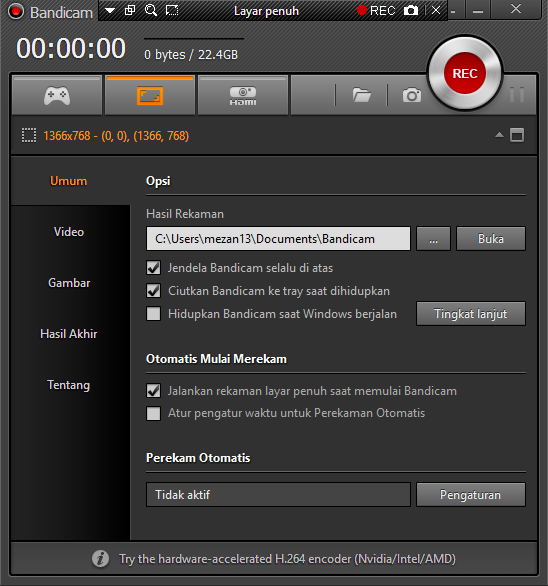Close the mini bar with its X icon
Screen dimensions: 548x586
(436, 10)
